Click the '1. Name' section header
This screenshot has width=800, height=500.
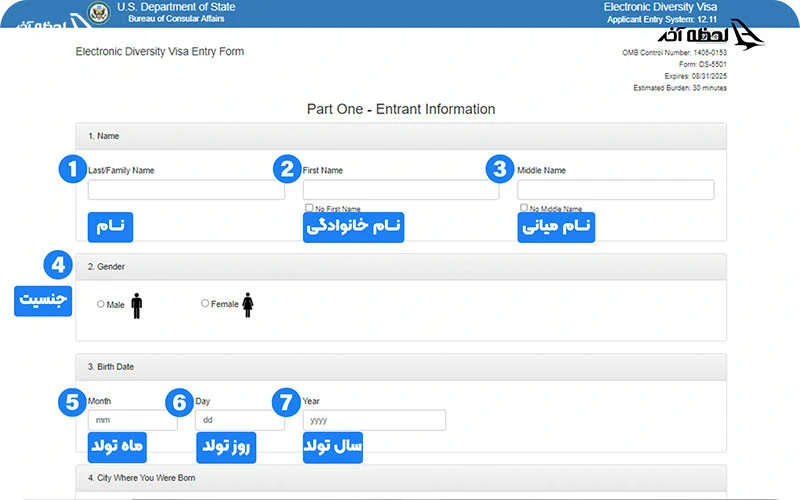point(401,136)
